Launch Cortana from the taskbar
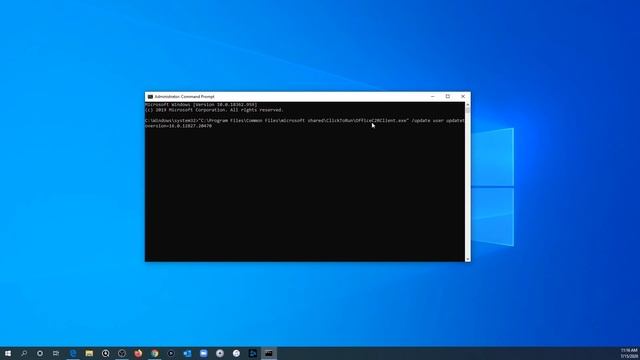The width and height of the screenshot is (640, 360). pyautogui.click(x=40, y=353)
